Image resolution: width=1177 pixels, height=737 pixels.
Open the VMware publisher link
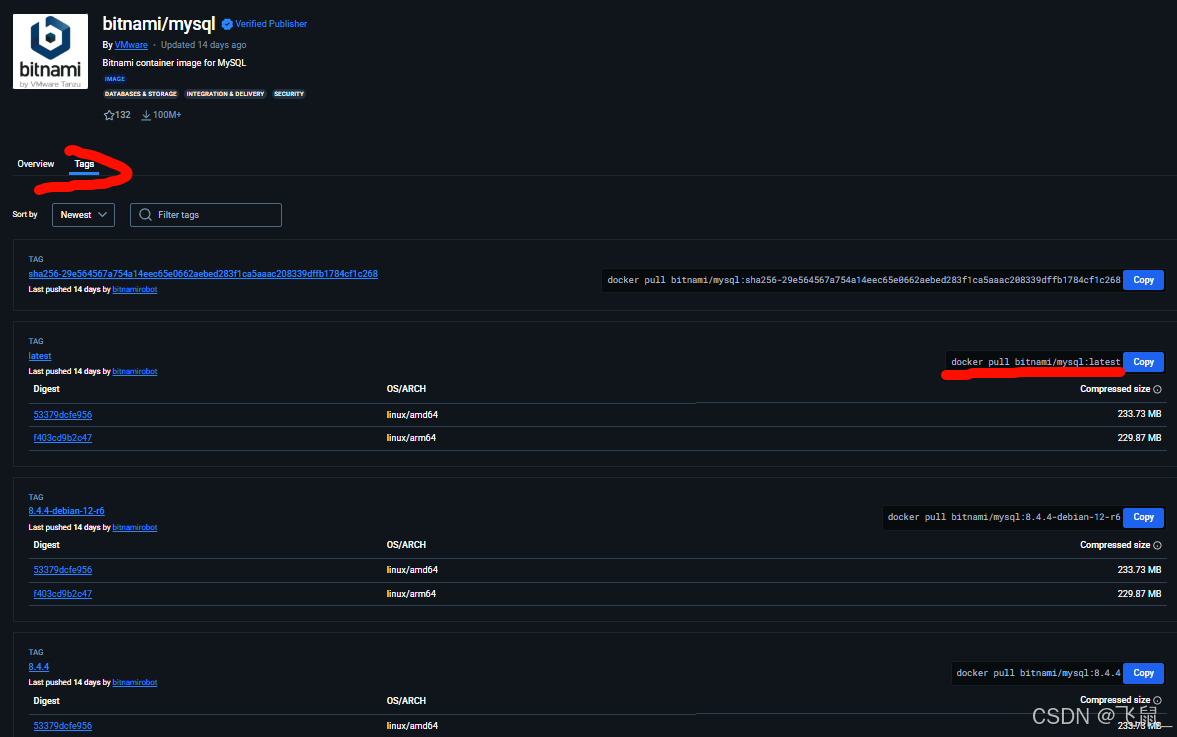click(131, 45)
